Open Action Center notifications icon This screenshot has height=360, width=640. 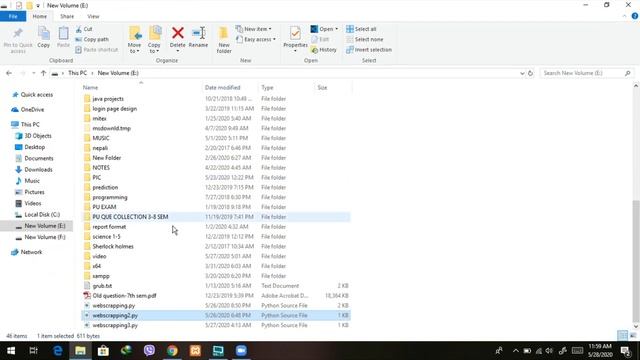click(x=626, y=351)
